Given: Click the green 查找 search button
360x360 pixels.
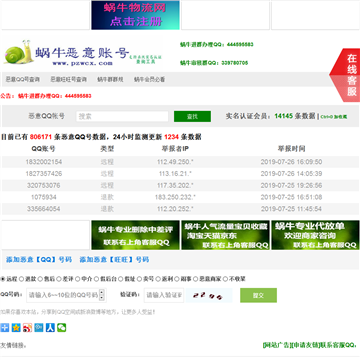Looking at the screenshot, I should point(192,116).
